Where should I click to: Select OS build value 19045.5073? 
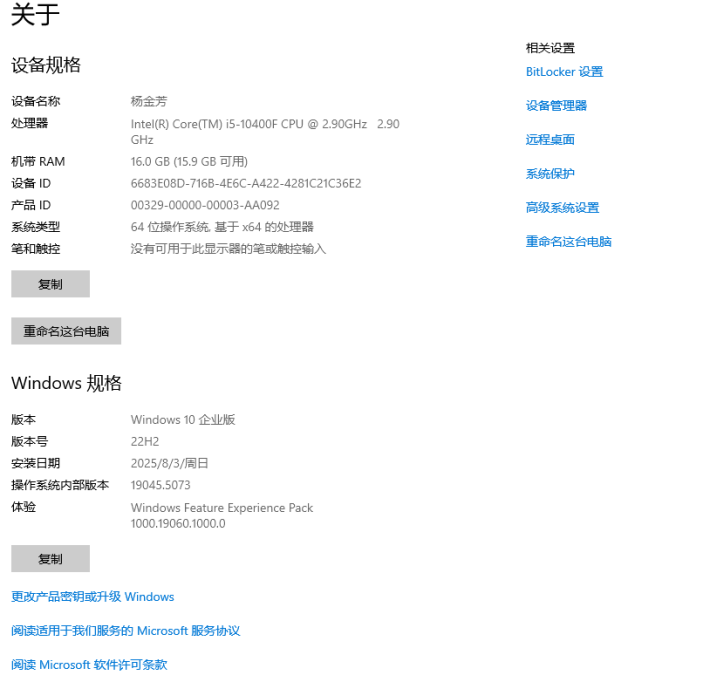[x=160, y=485]
